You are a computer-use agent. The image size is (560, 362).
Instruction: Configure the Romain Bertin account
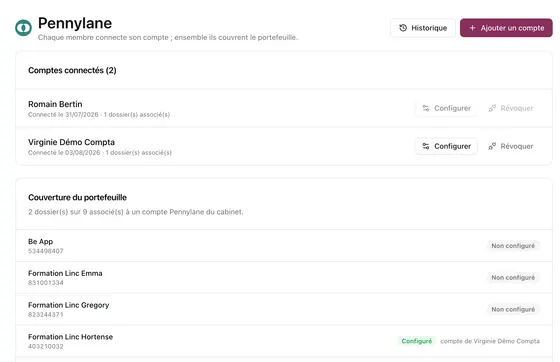pos(446,108)
